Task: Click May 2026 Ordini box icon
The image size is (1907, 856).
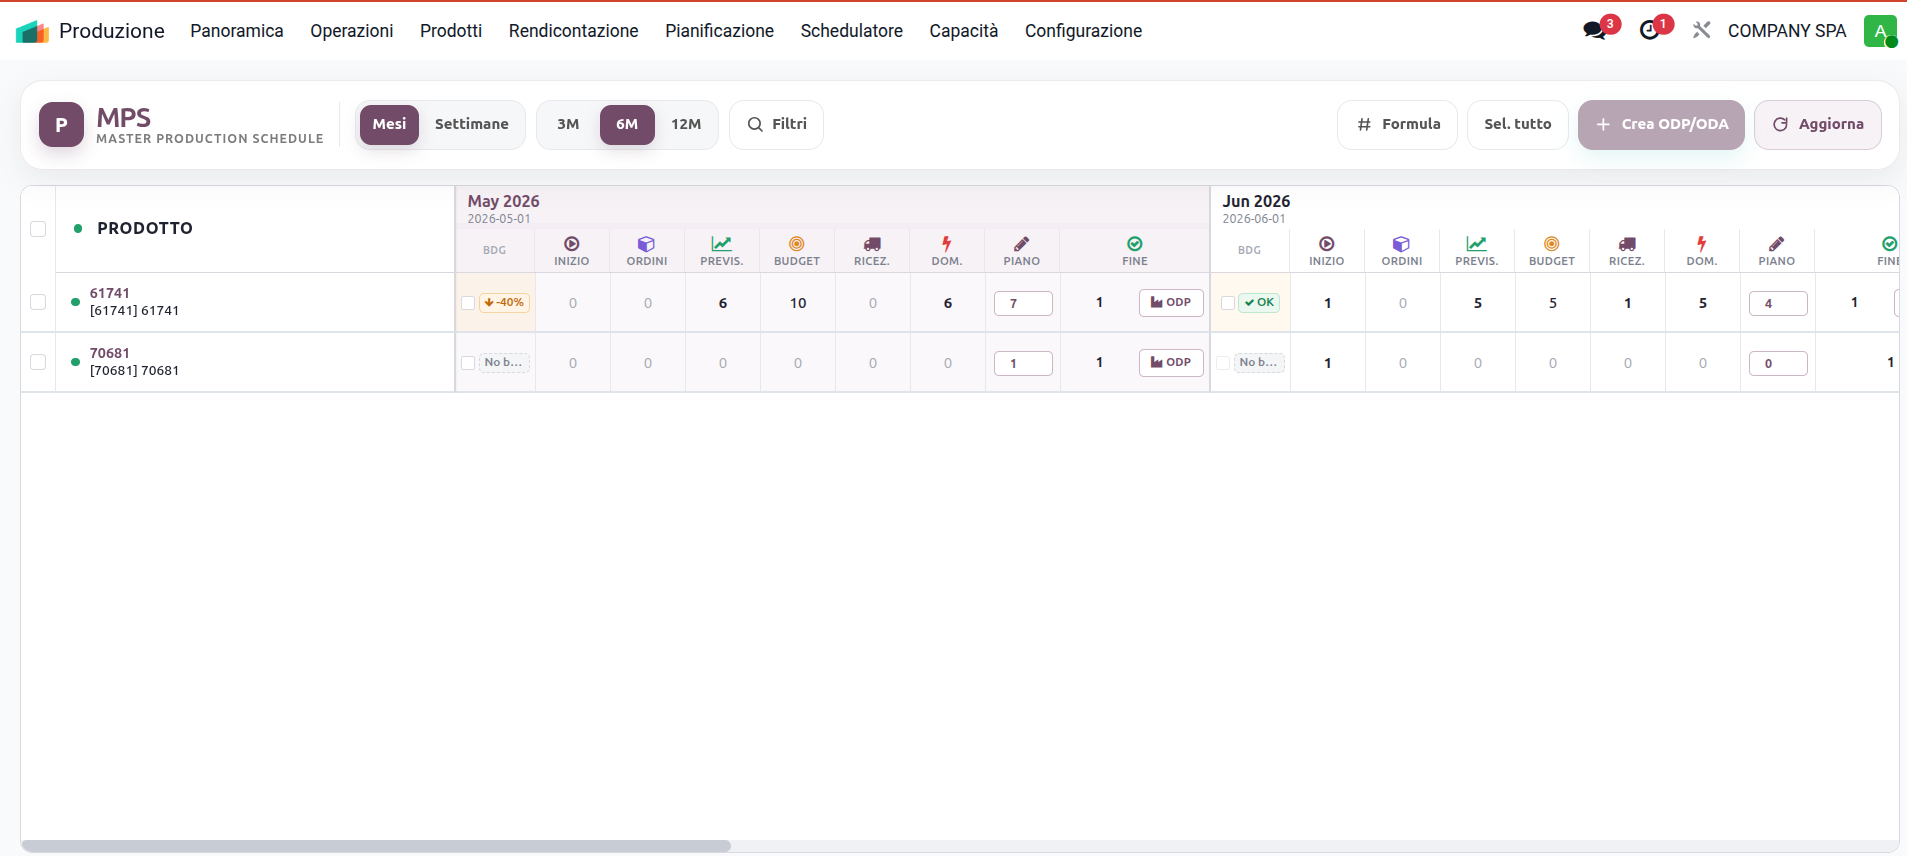Action: (647, 244)
